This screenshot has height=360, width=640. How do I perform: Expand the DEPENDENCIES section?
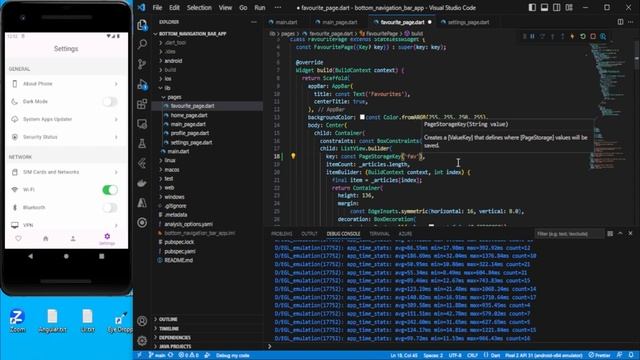(174, 338)
